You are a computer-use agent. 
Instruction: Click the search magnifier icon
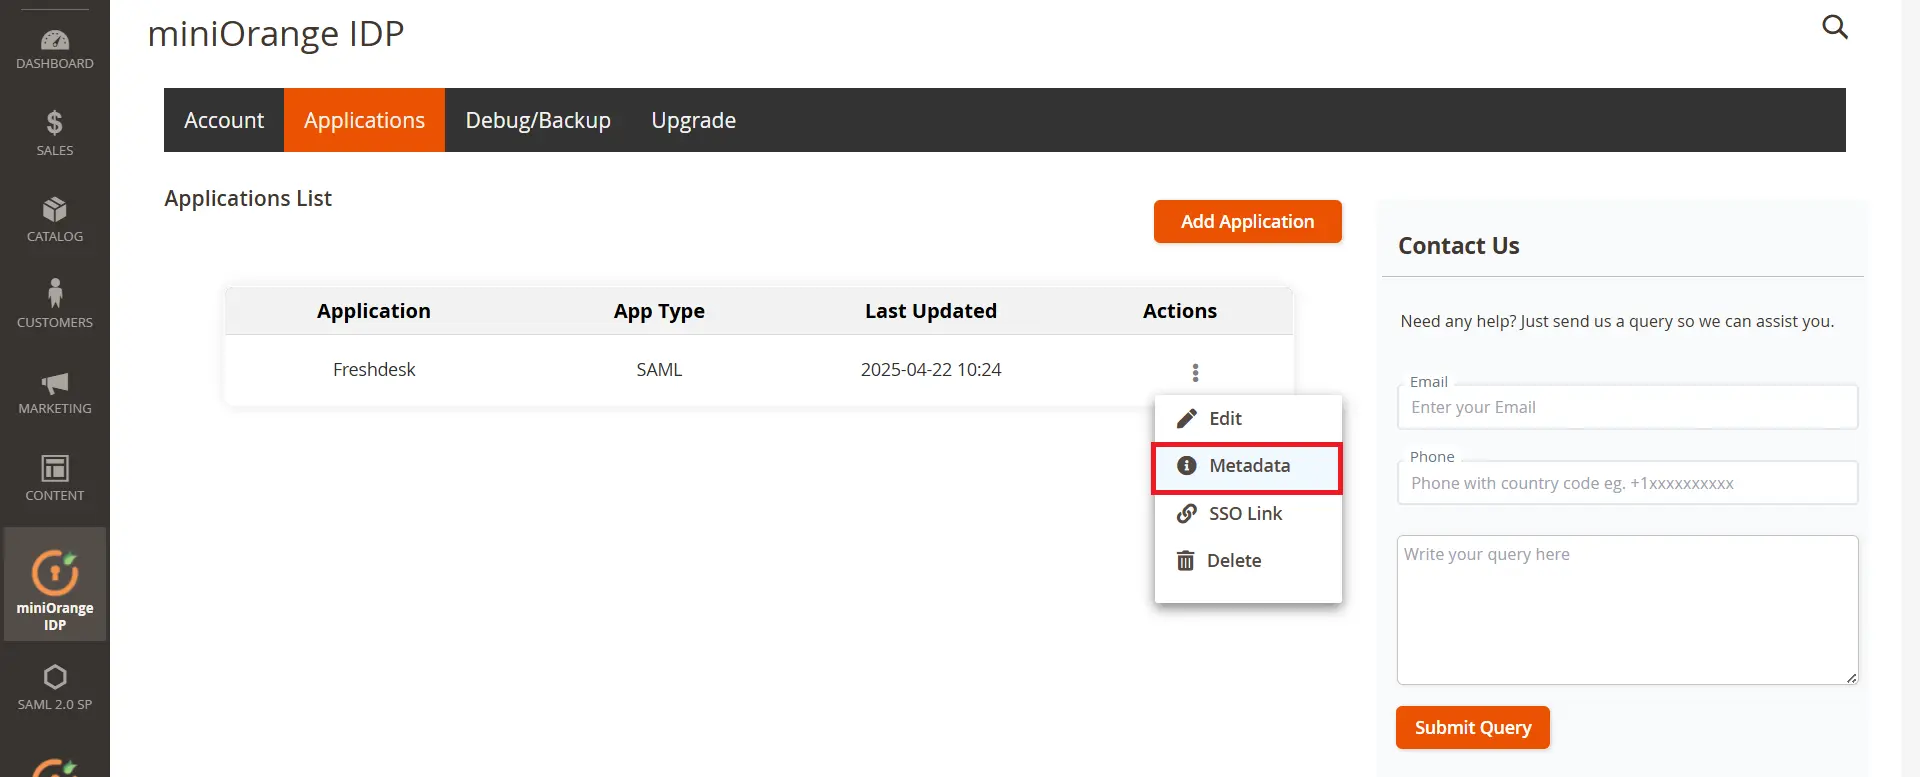[x=1835, y=27]
